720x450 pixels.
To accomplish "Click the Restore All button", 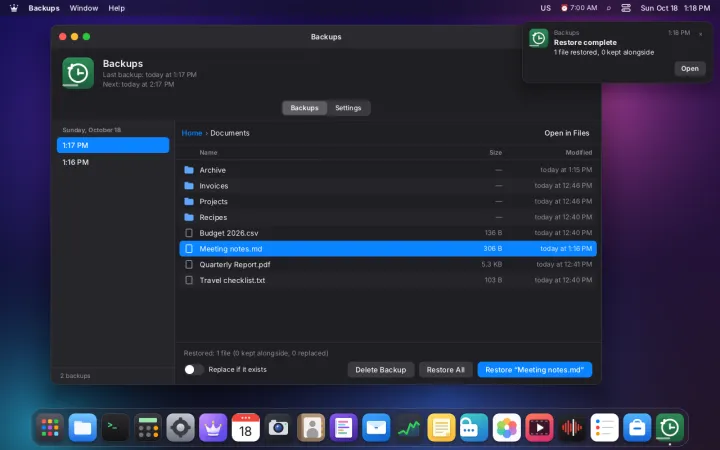I will [x=445, y=370].
